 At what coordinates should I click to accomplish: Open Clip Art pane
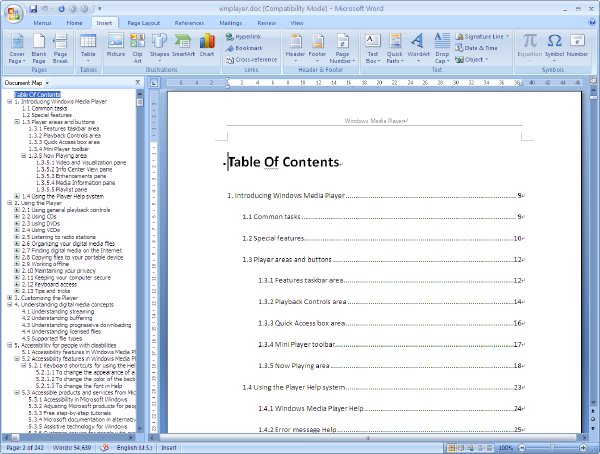pos(137,49)
